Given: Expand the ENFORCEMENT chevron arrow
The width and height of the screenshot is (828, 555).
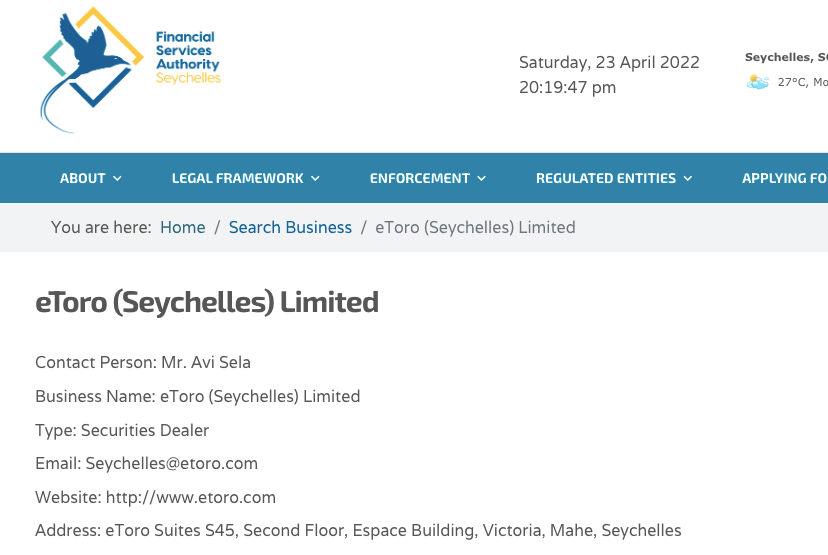Looking at the screenshot, I should pos(482,178).
